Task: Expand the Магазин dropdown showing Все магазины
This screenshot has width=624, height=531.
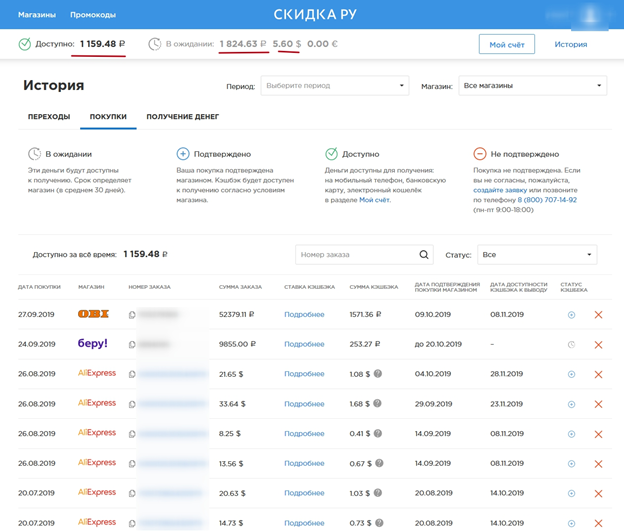Action: [x=532, y=86]
